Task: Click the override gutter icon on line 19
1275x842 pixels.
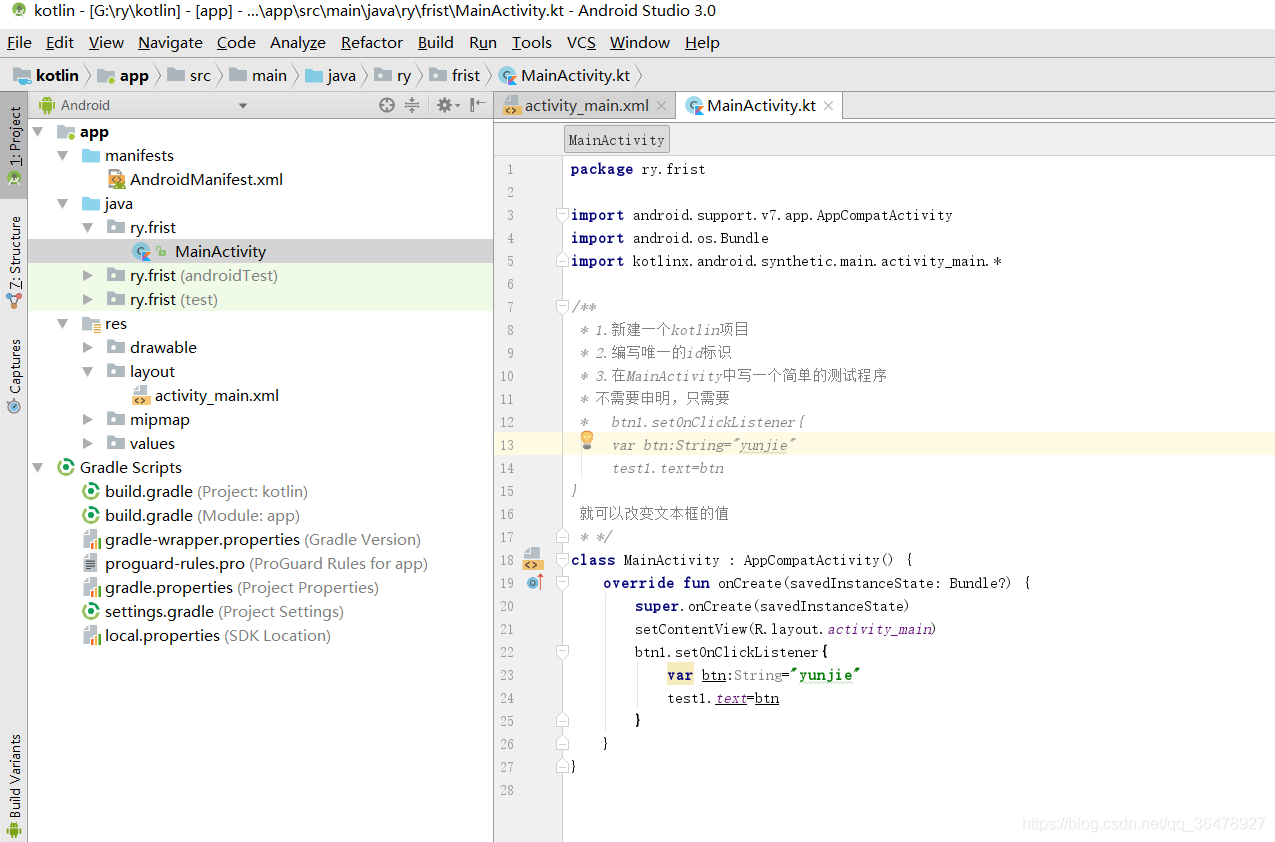Action: (x=534, y=582)
